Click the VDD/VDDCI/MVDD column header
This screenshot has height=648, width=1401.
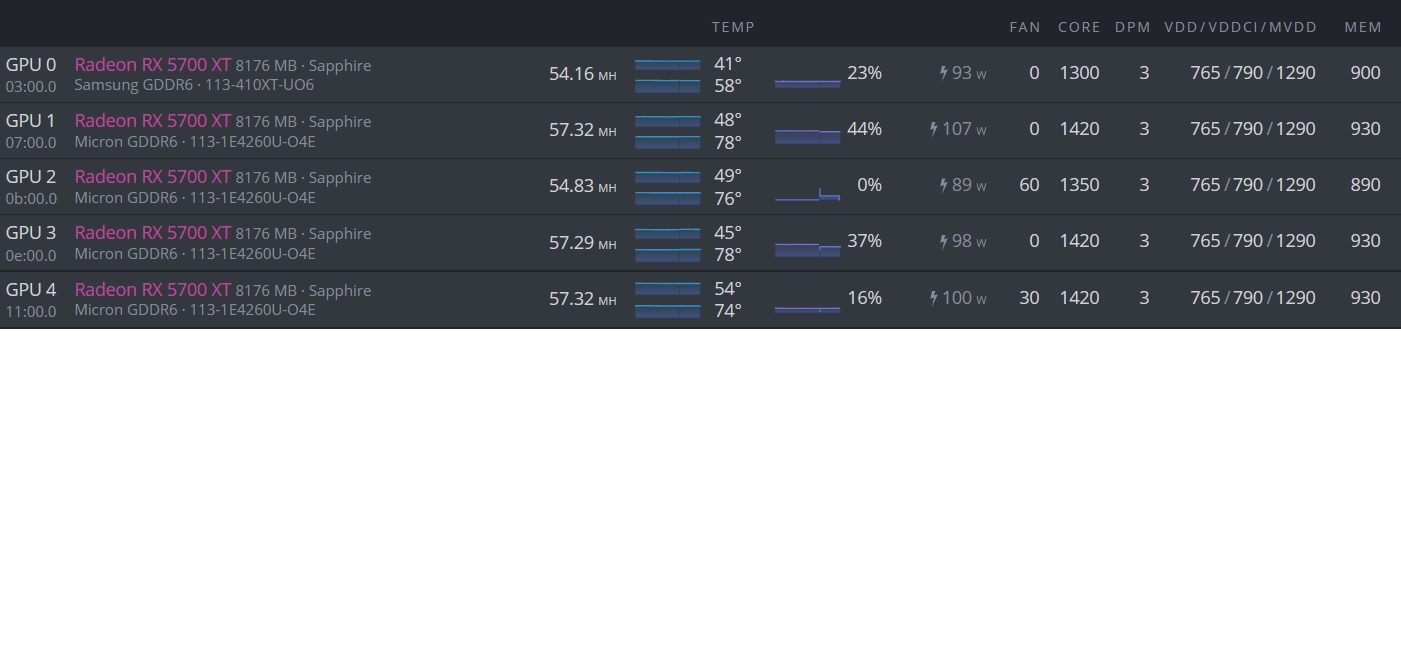1240,27
